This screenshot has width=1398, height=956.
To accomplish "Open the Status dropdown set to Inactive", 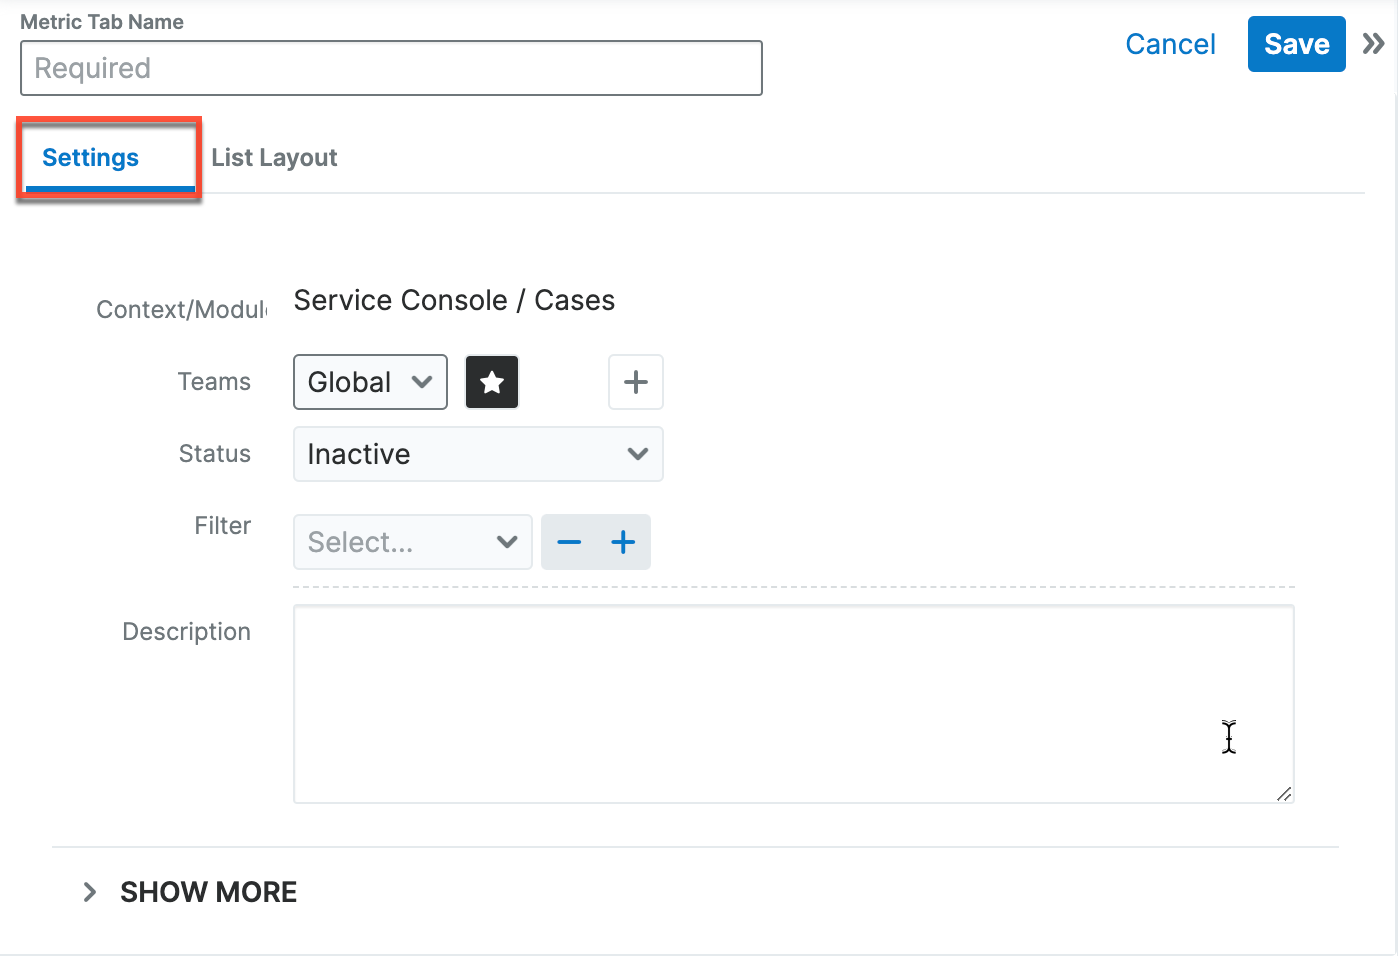I will [478, 454].
